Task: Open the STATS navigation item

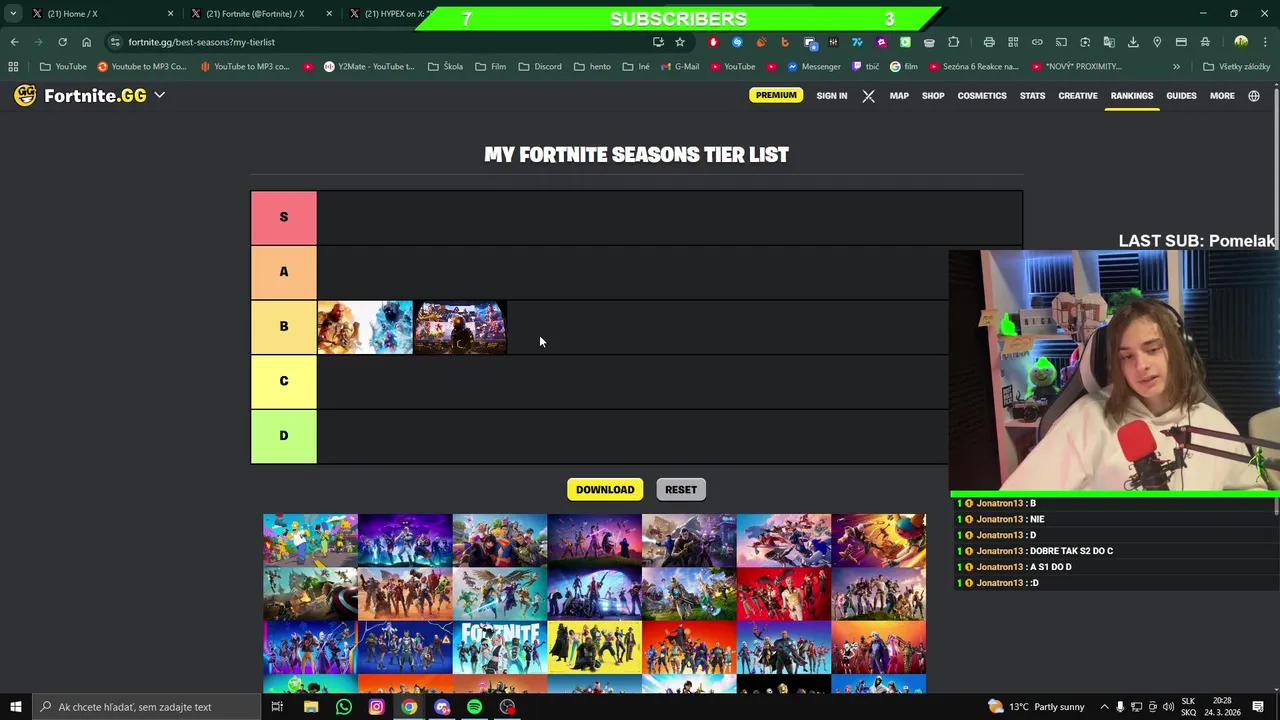Action: pos(1032,96)
